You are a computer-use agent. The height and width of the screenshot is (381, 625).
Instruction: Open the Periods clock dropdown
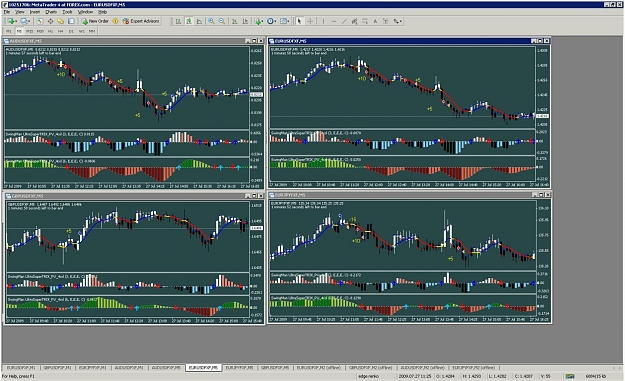271,22
